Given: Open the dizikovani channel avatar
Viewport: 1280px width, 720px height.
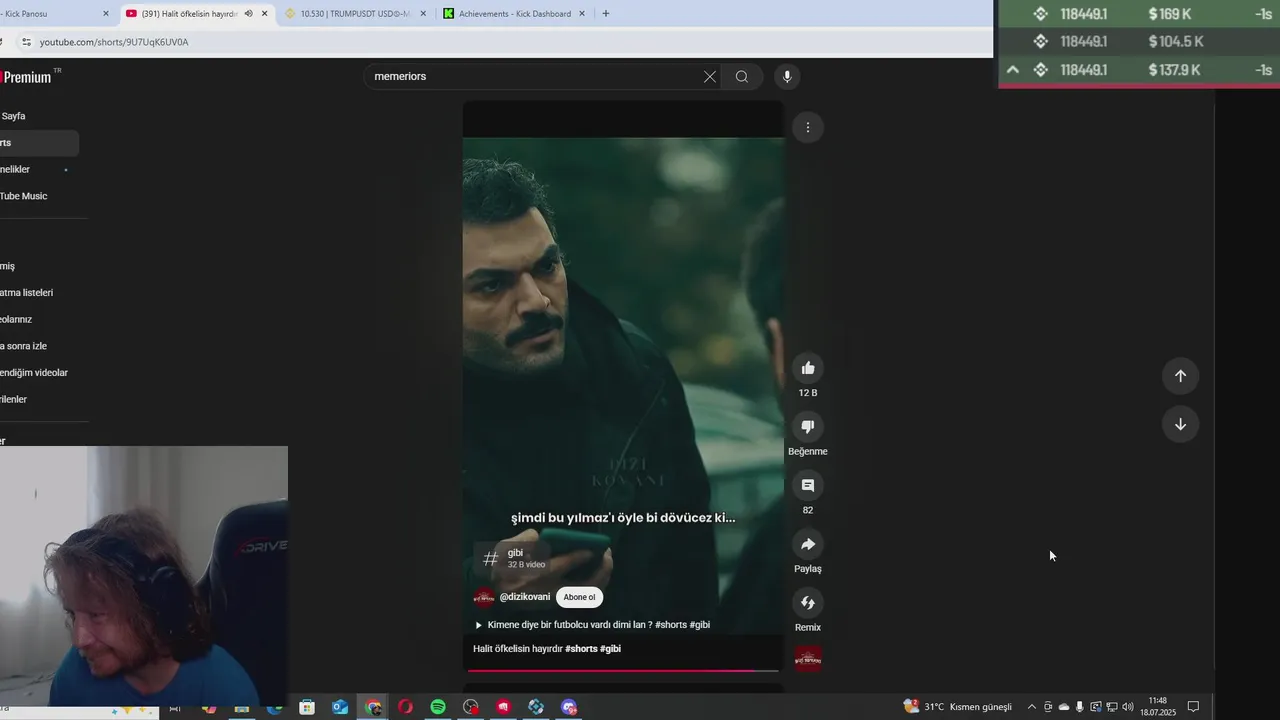Looking at the screenshot, I should (484, 597).
